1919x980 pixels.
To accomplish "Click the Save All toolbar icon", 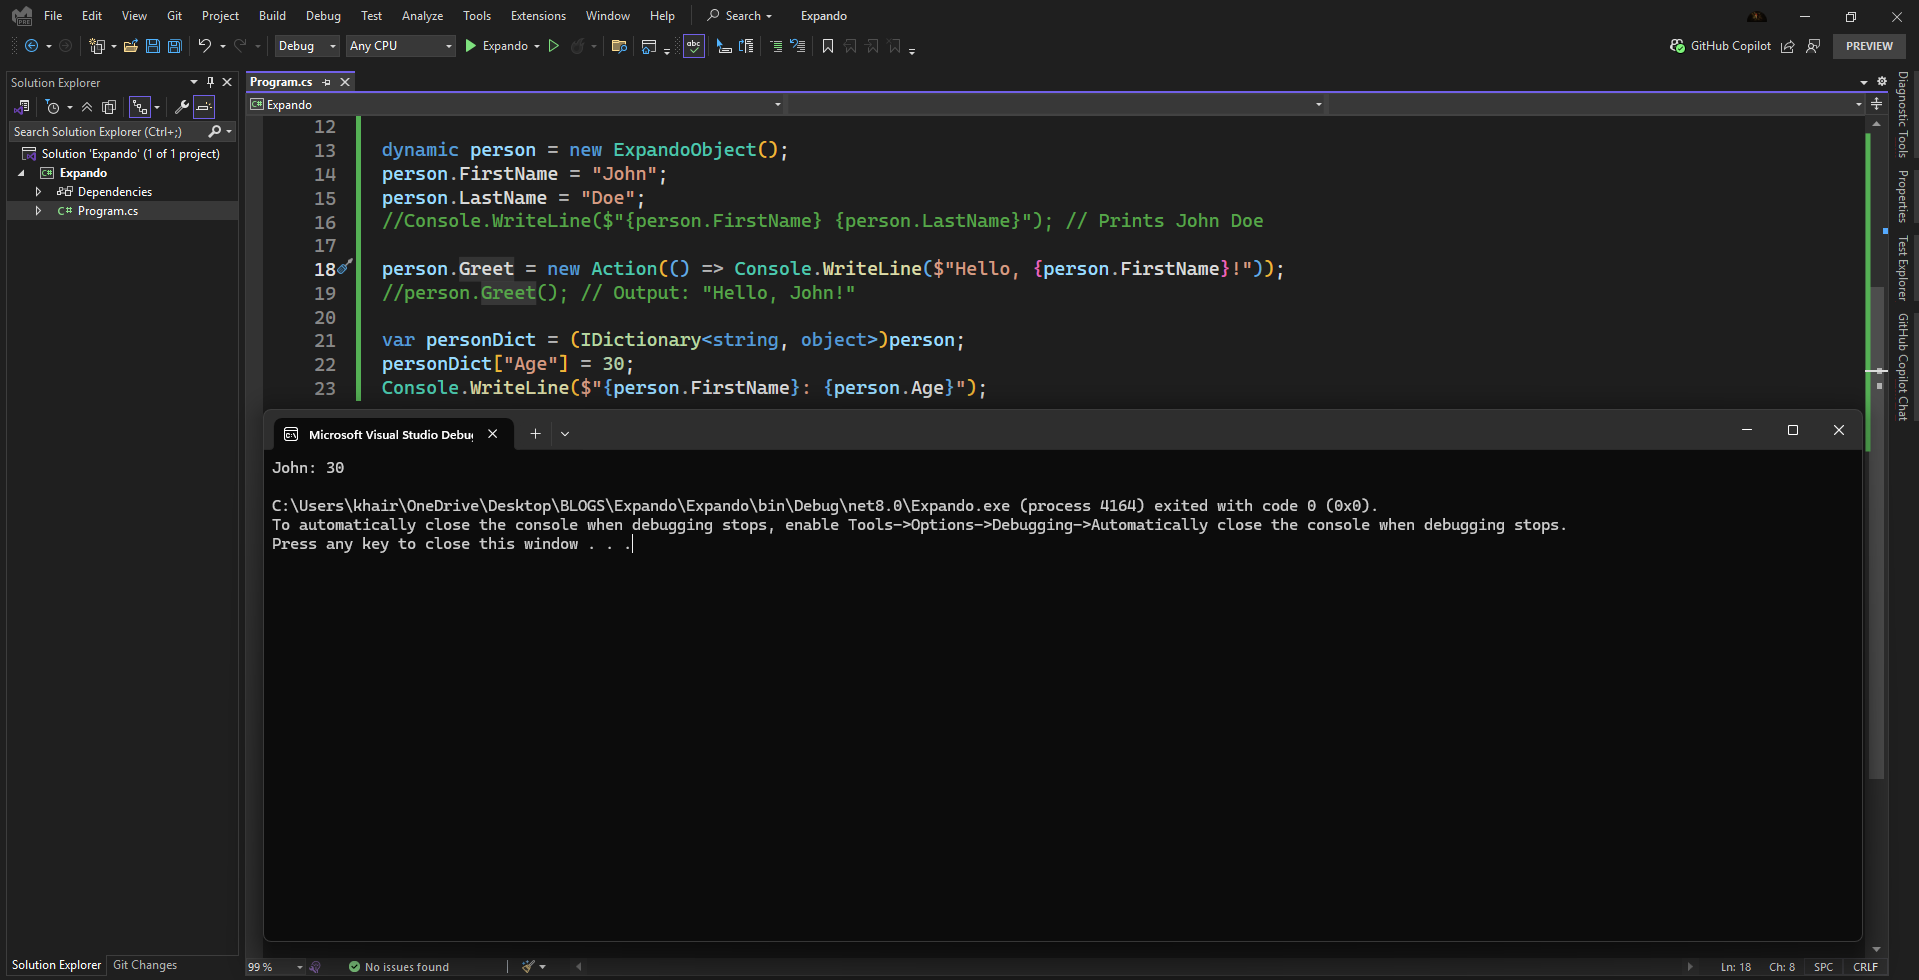I will 174,46.
